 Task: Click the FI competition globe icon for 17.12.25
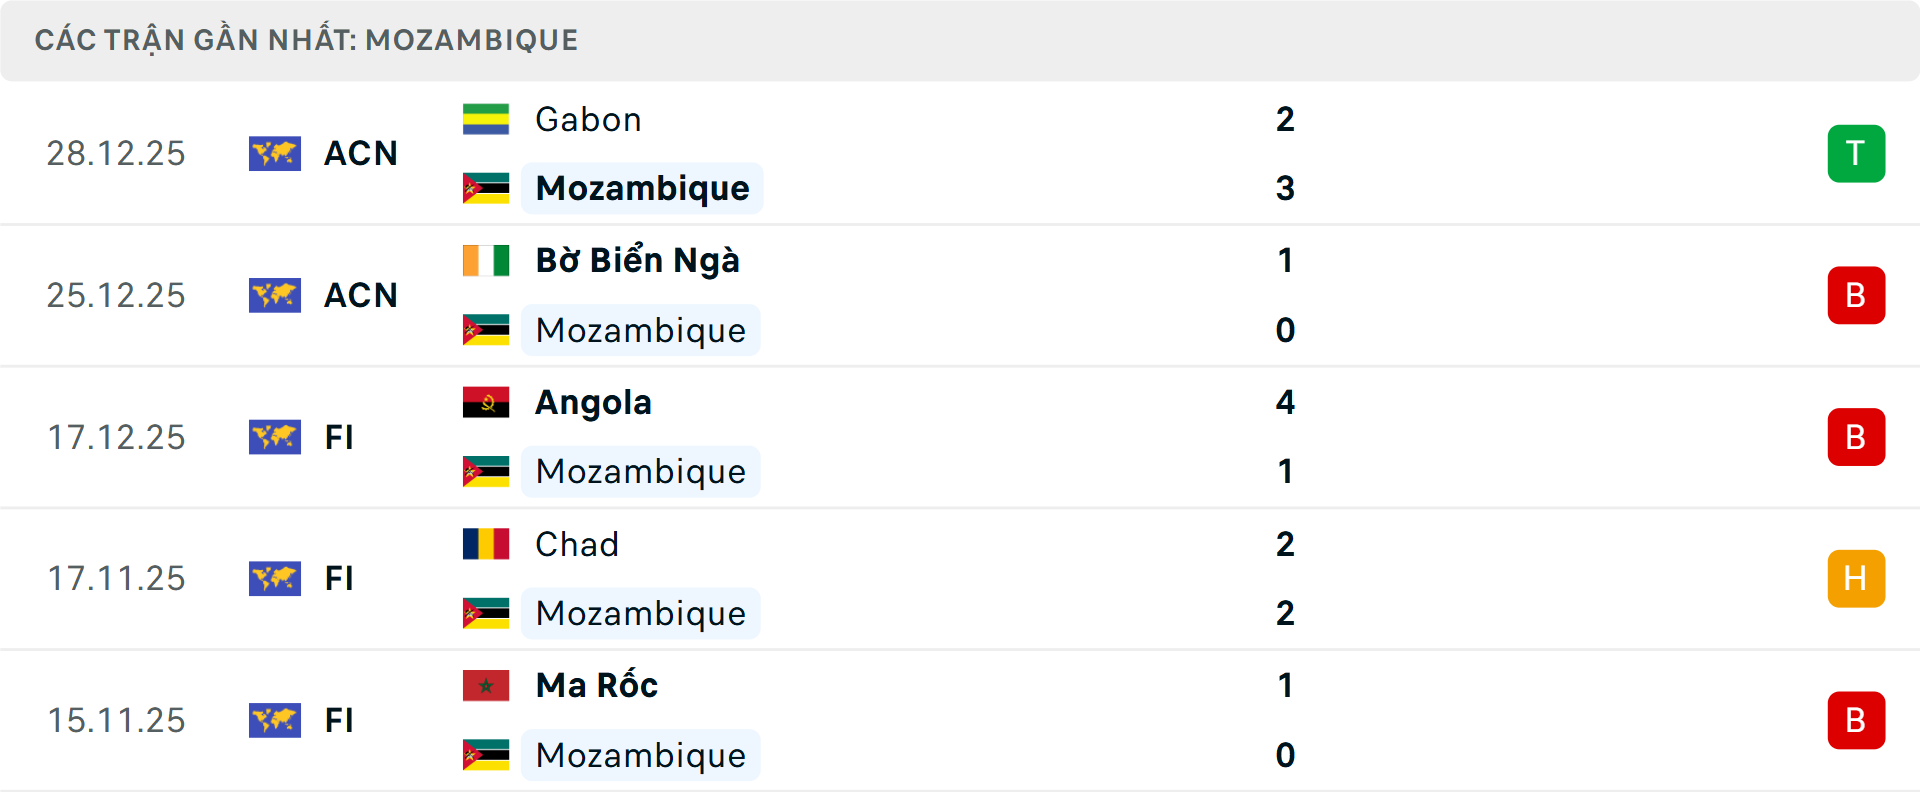point(275,437)
